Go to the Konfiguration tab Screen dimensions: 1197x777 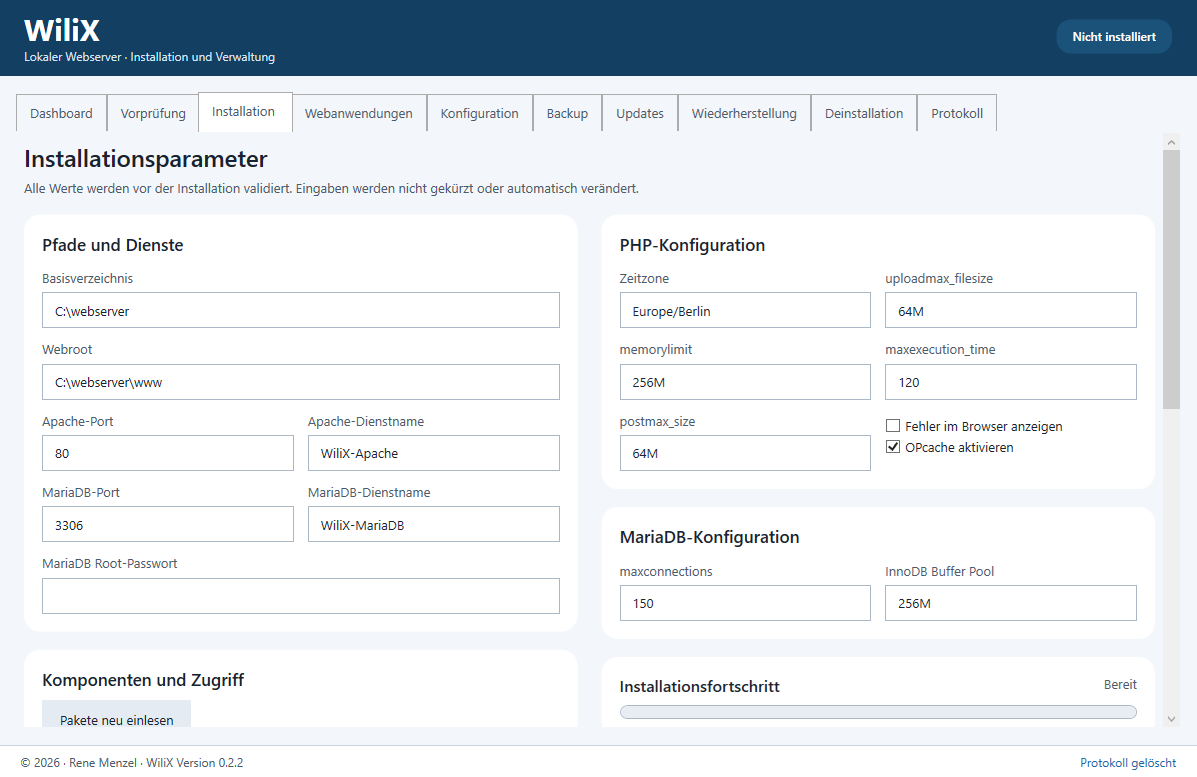point(479,113)
